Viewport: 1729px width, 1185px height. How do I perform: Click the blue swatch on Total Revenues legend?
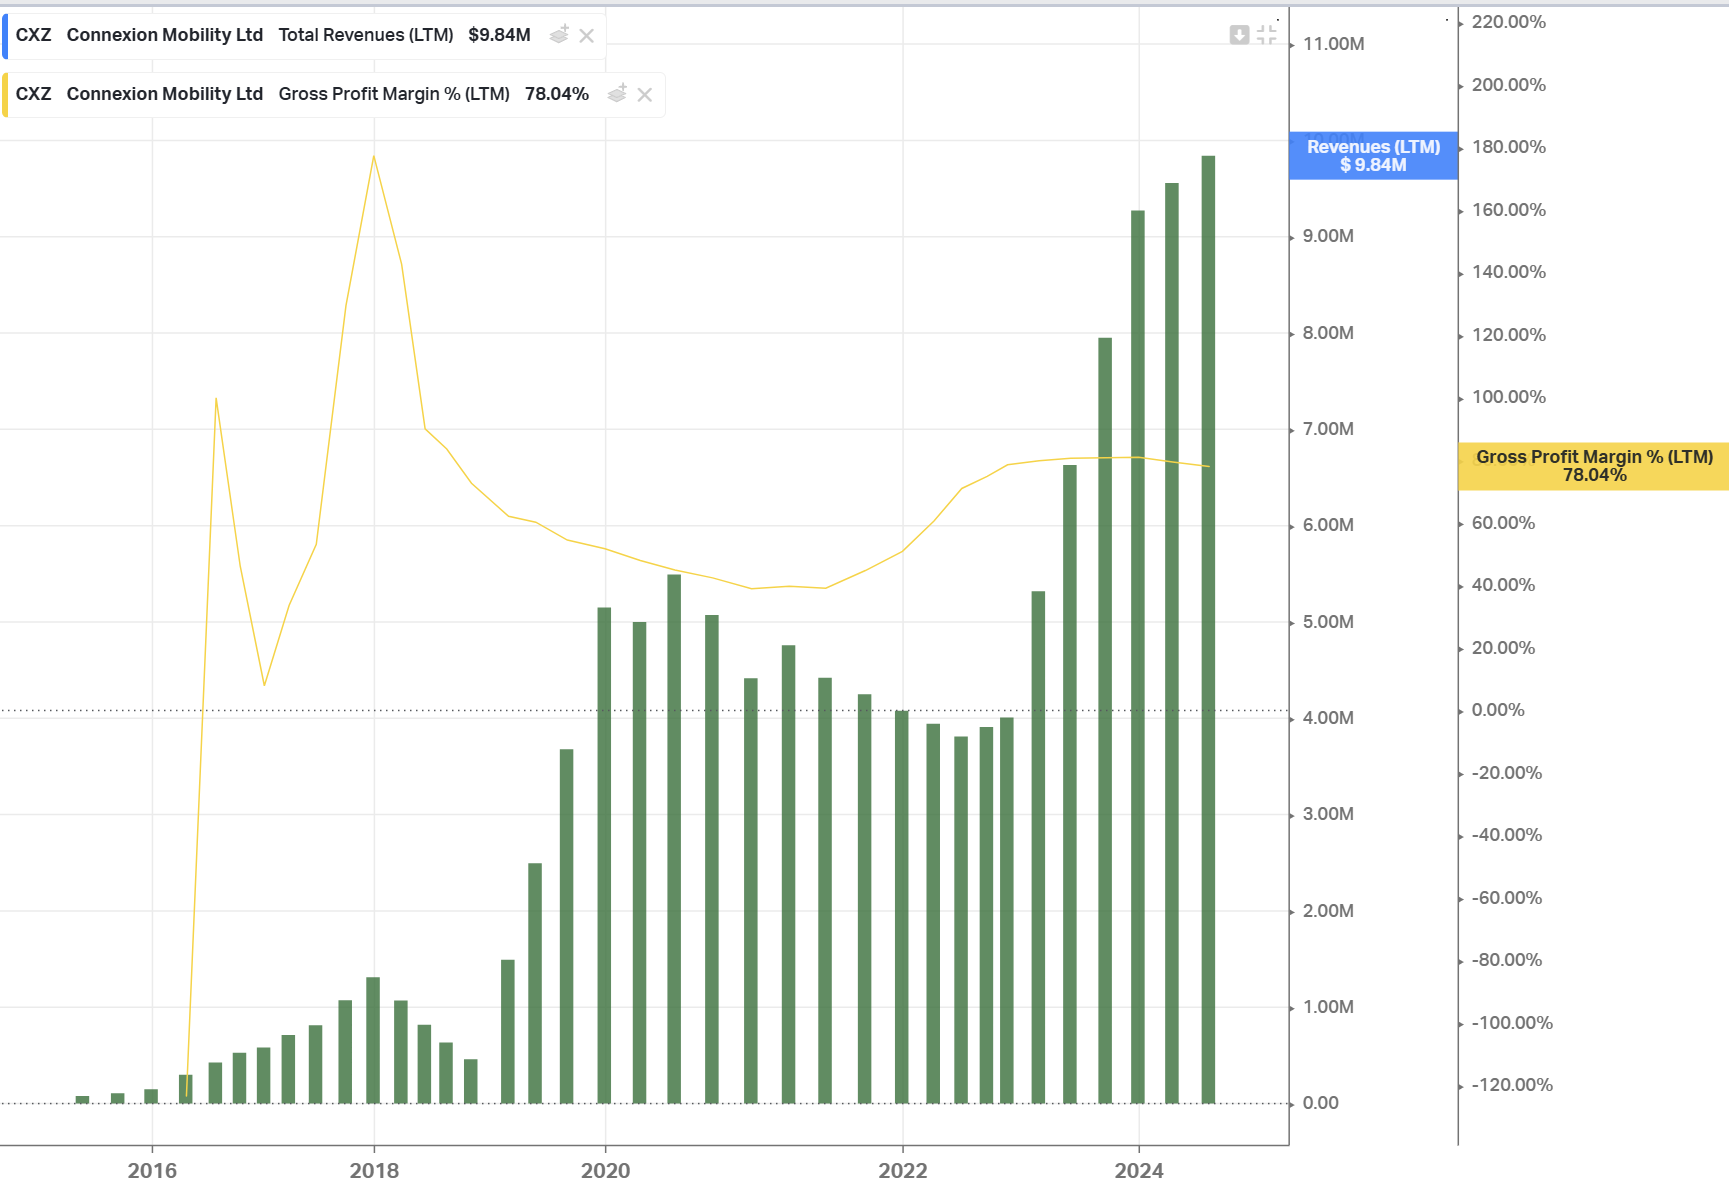5,36
